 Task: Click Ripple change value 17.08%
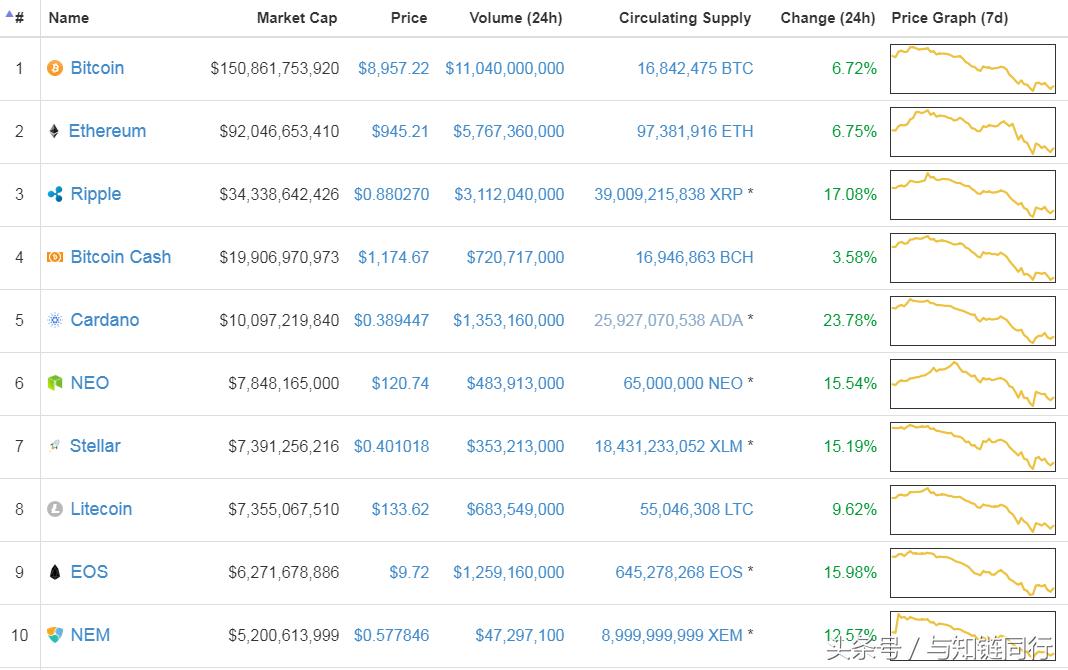point(850,195)
